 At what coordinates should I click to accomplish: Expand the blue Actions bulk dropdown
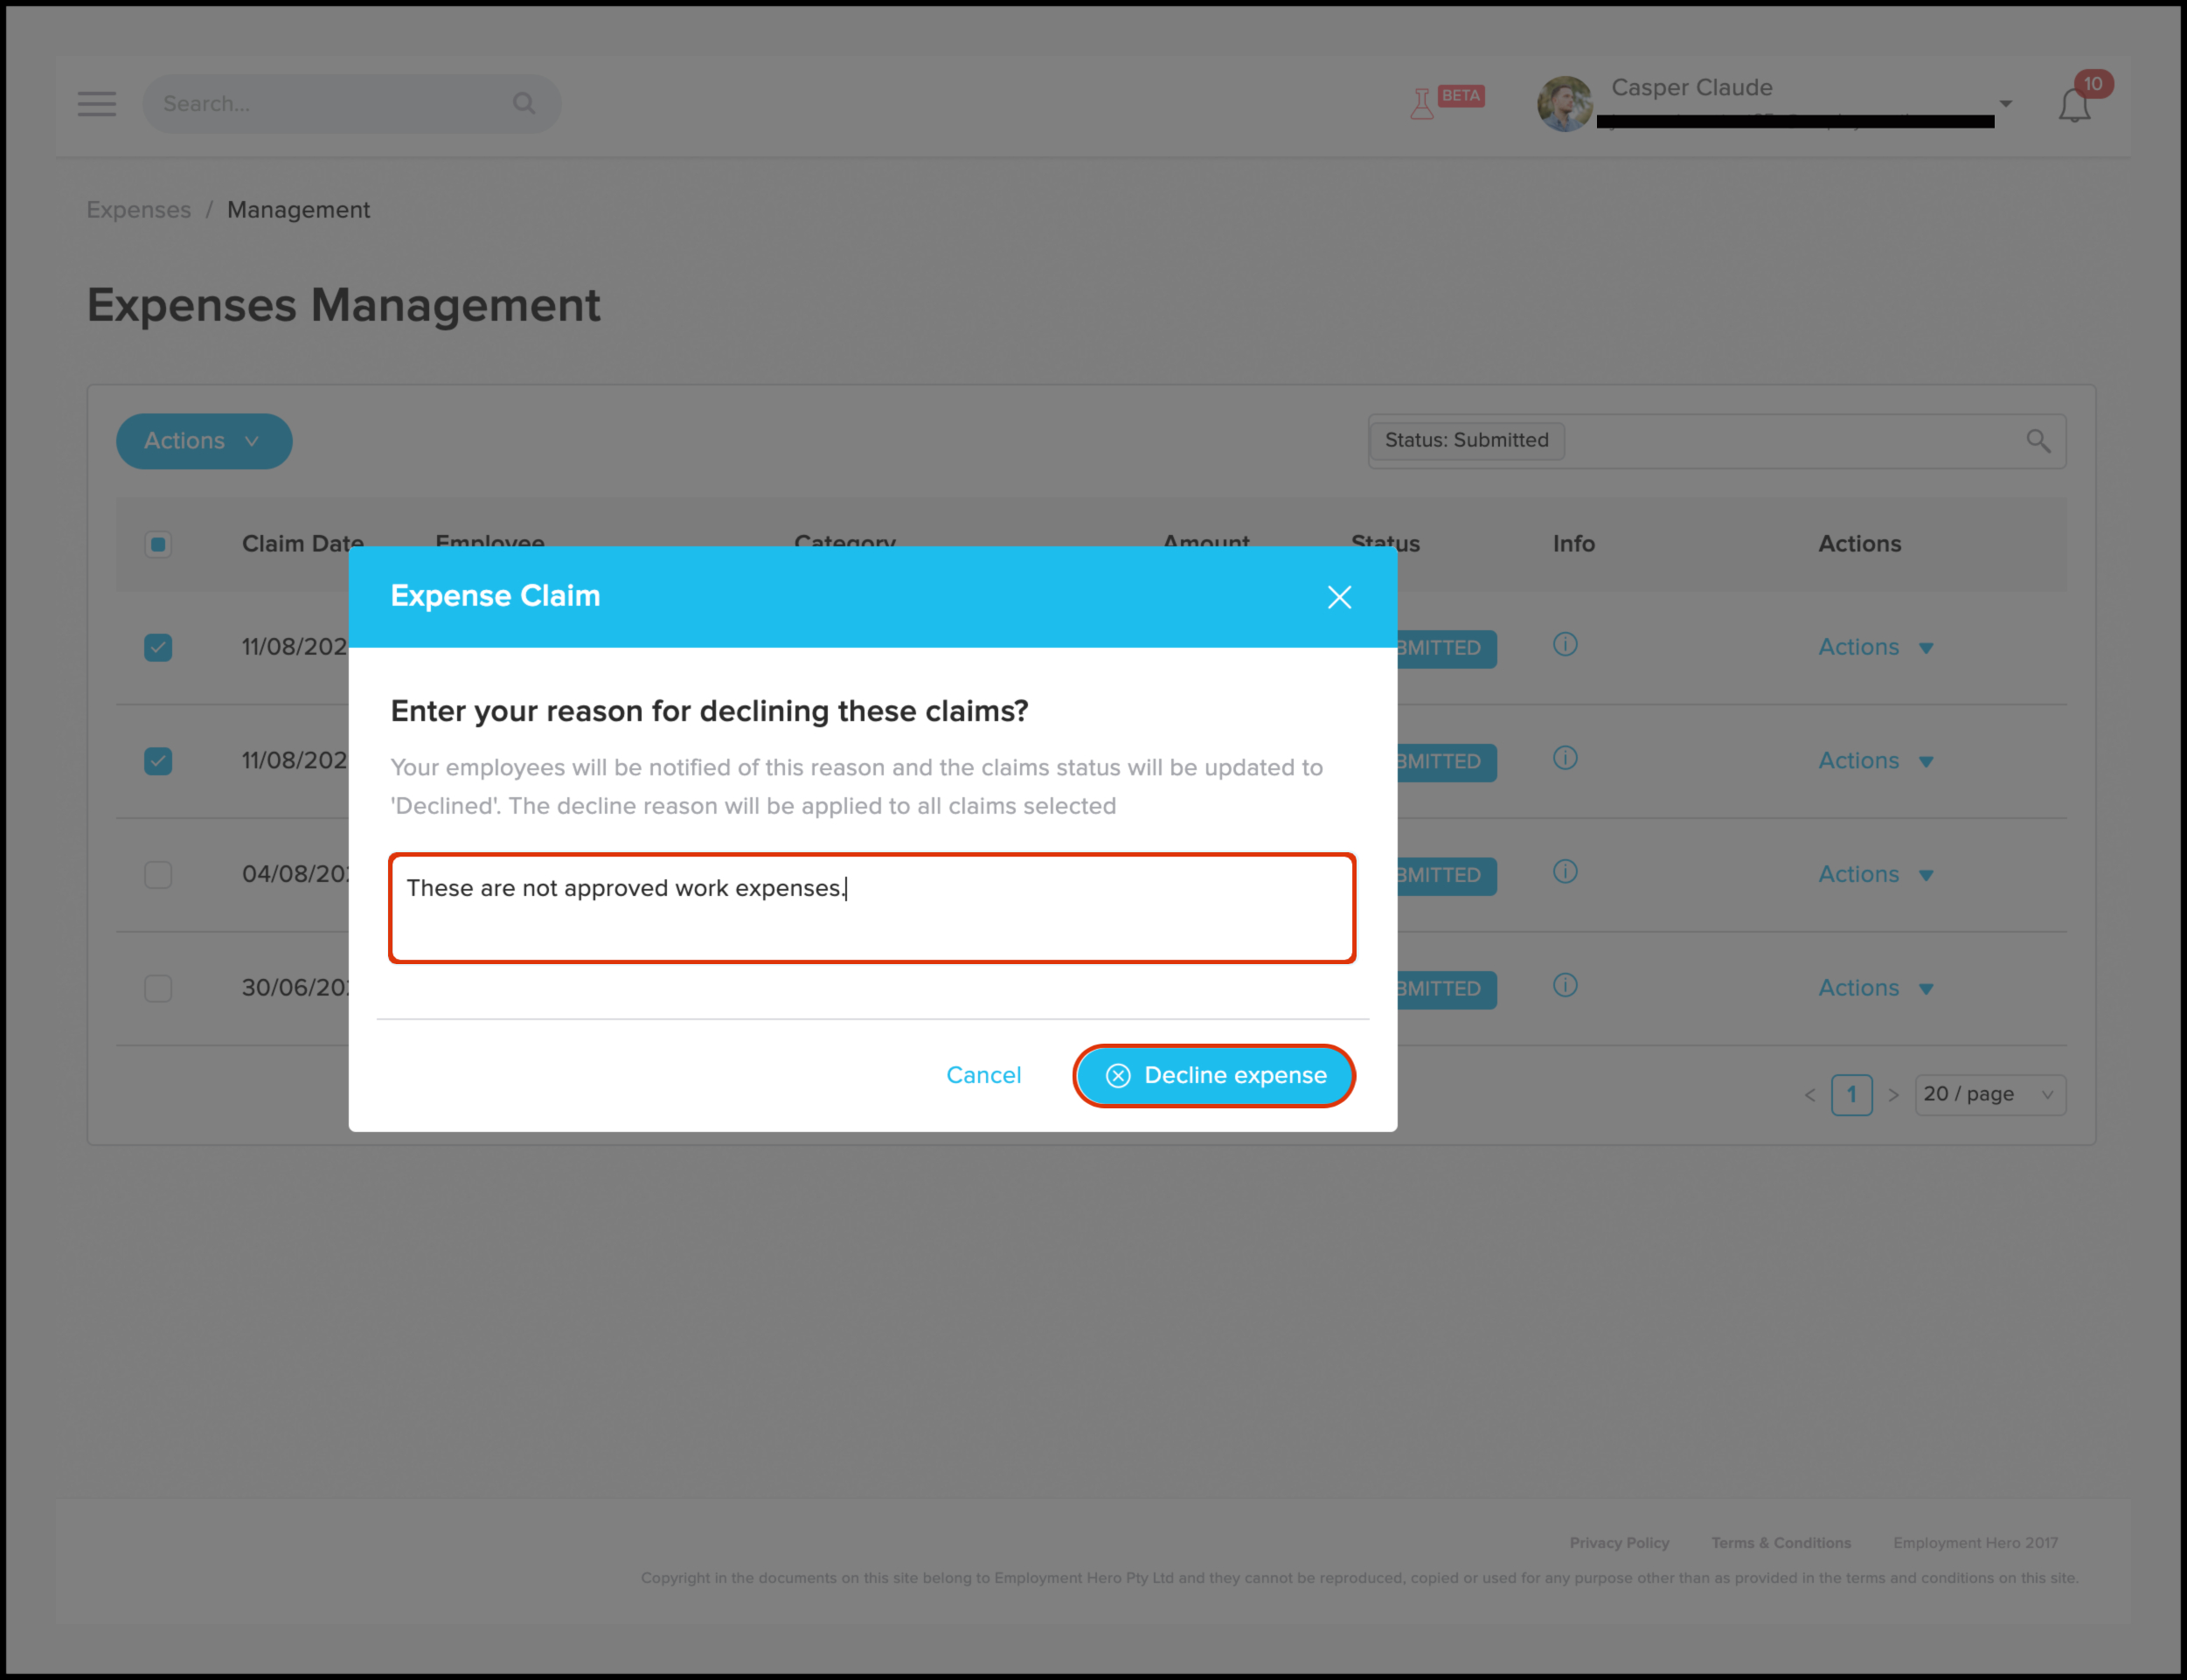[204, 441]
